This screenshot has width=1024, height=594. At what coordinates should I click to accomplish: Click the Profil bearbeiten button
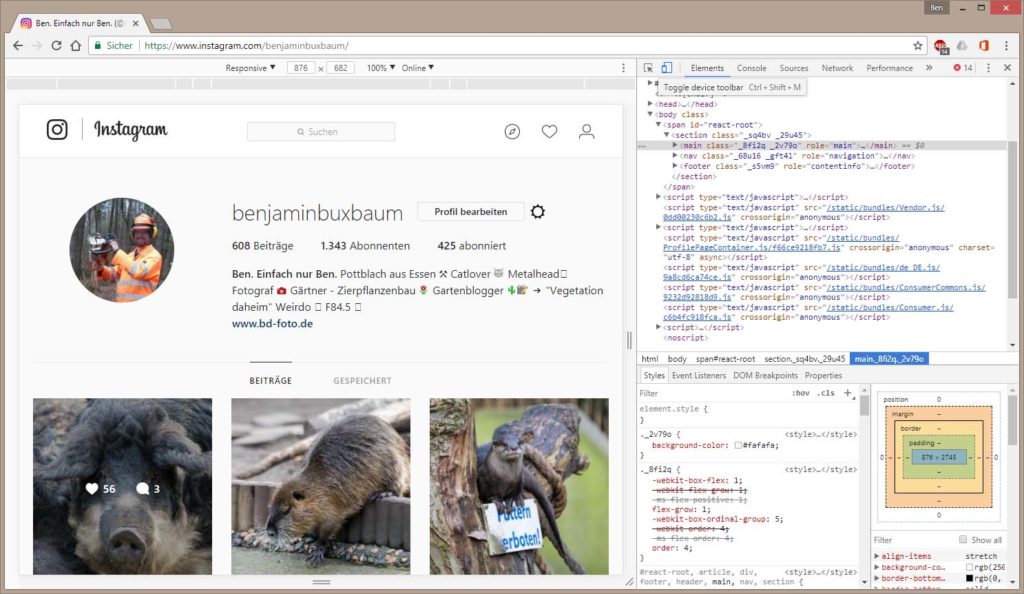click(471, 211)
